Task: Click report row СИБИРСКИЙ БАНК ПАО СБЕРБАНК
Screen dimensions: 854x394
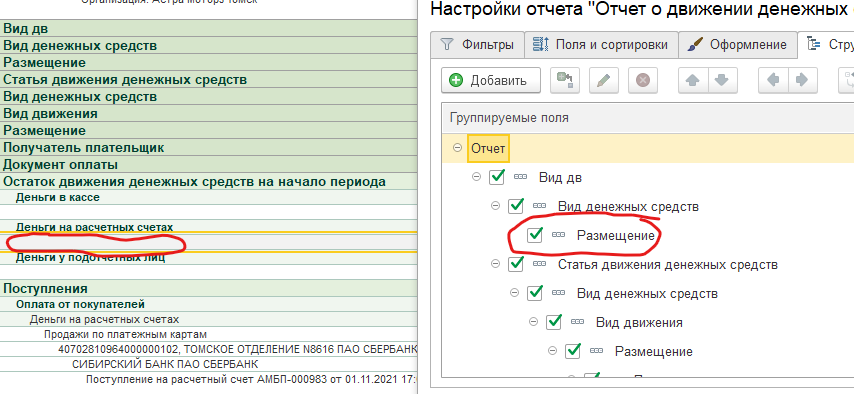Action: point(209,363)
